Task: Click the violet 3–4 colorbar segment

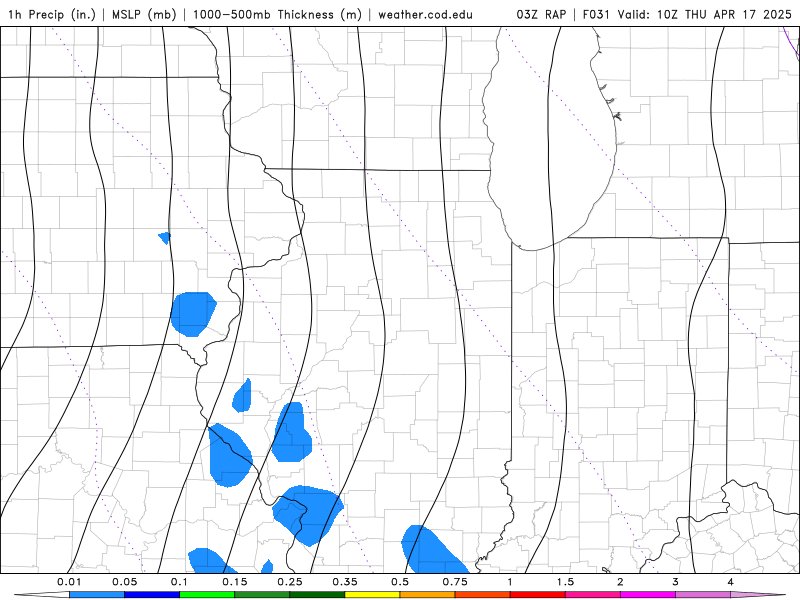Action: click(703, 595)
